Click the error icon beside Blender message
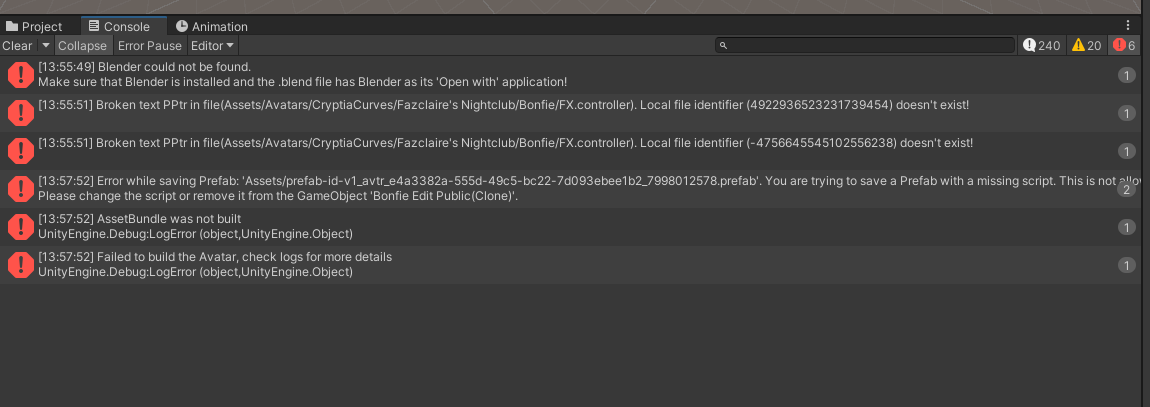The width and height of the screenshot is (1150, 407). [21, 75]
